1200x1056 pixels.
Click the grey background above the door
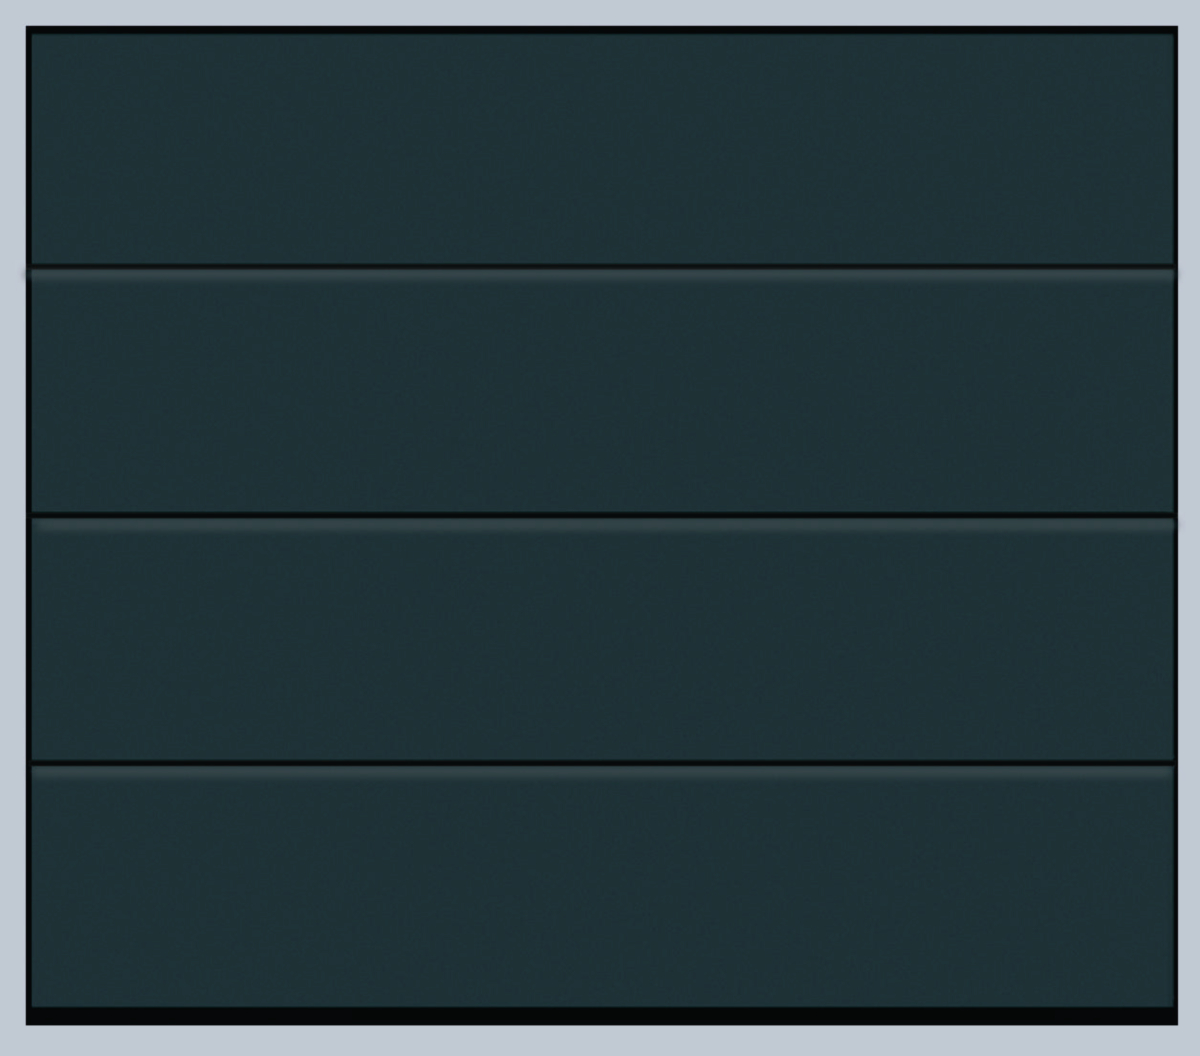(x=600, y=13)
